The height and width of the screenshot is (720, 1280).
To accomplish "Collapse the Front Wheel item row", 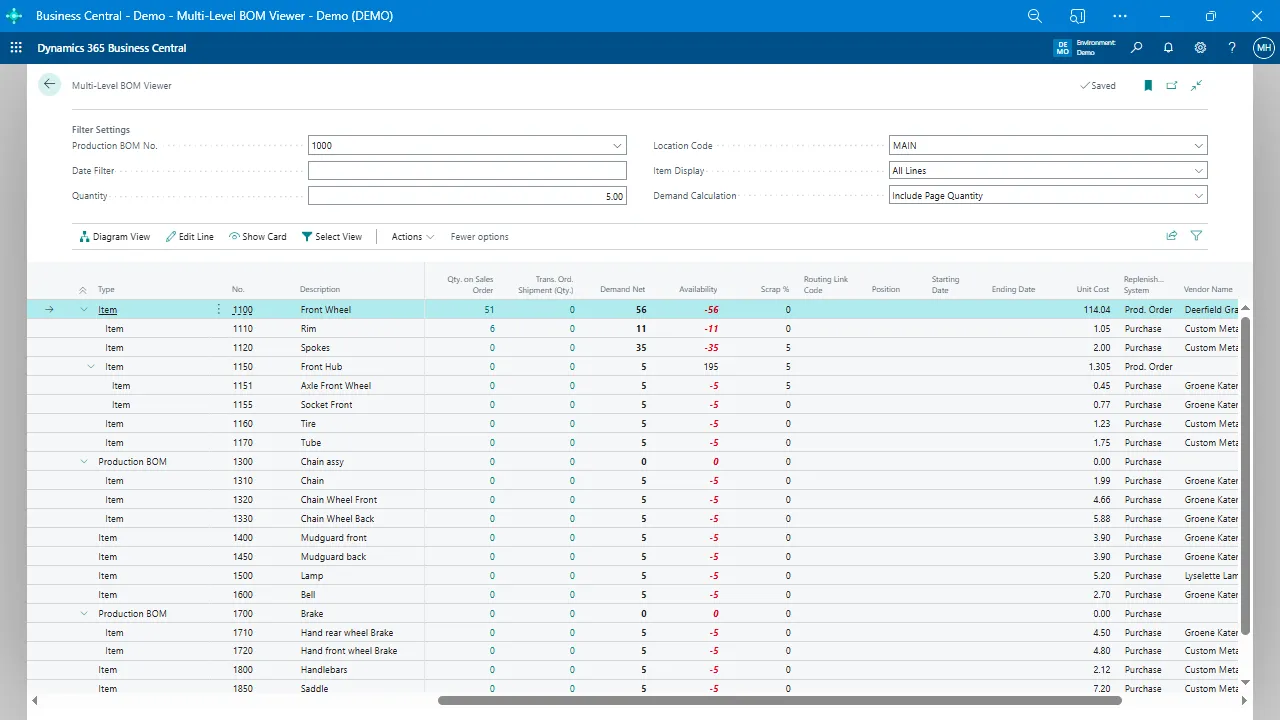I will point(84,310).
